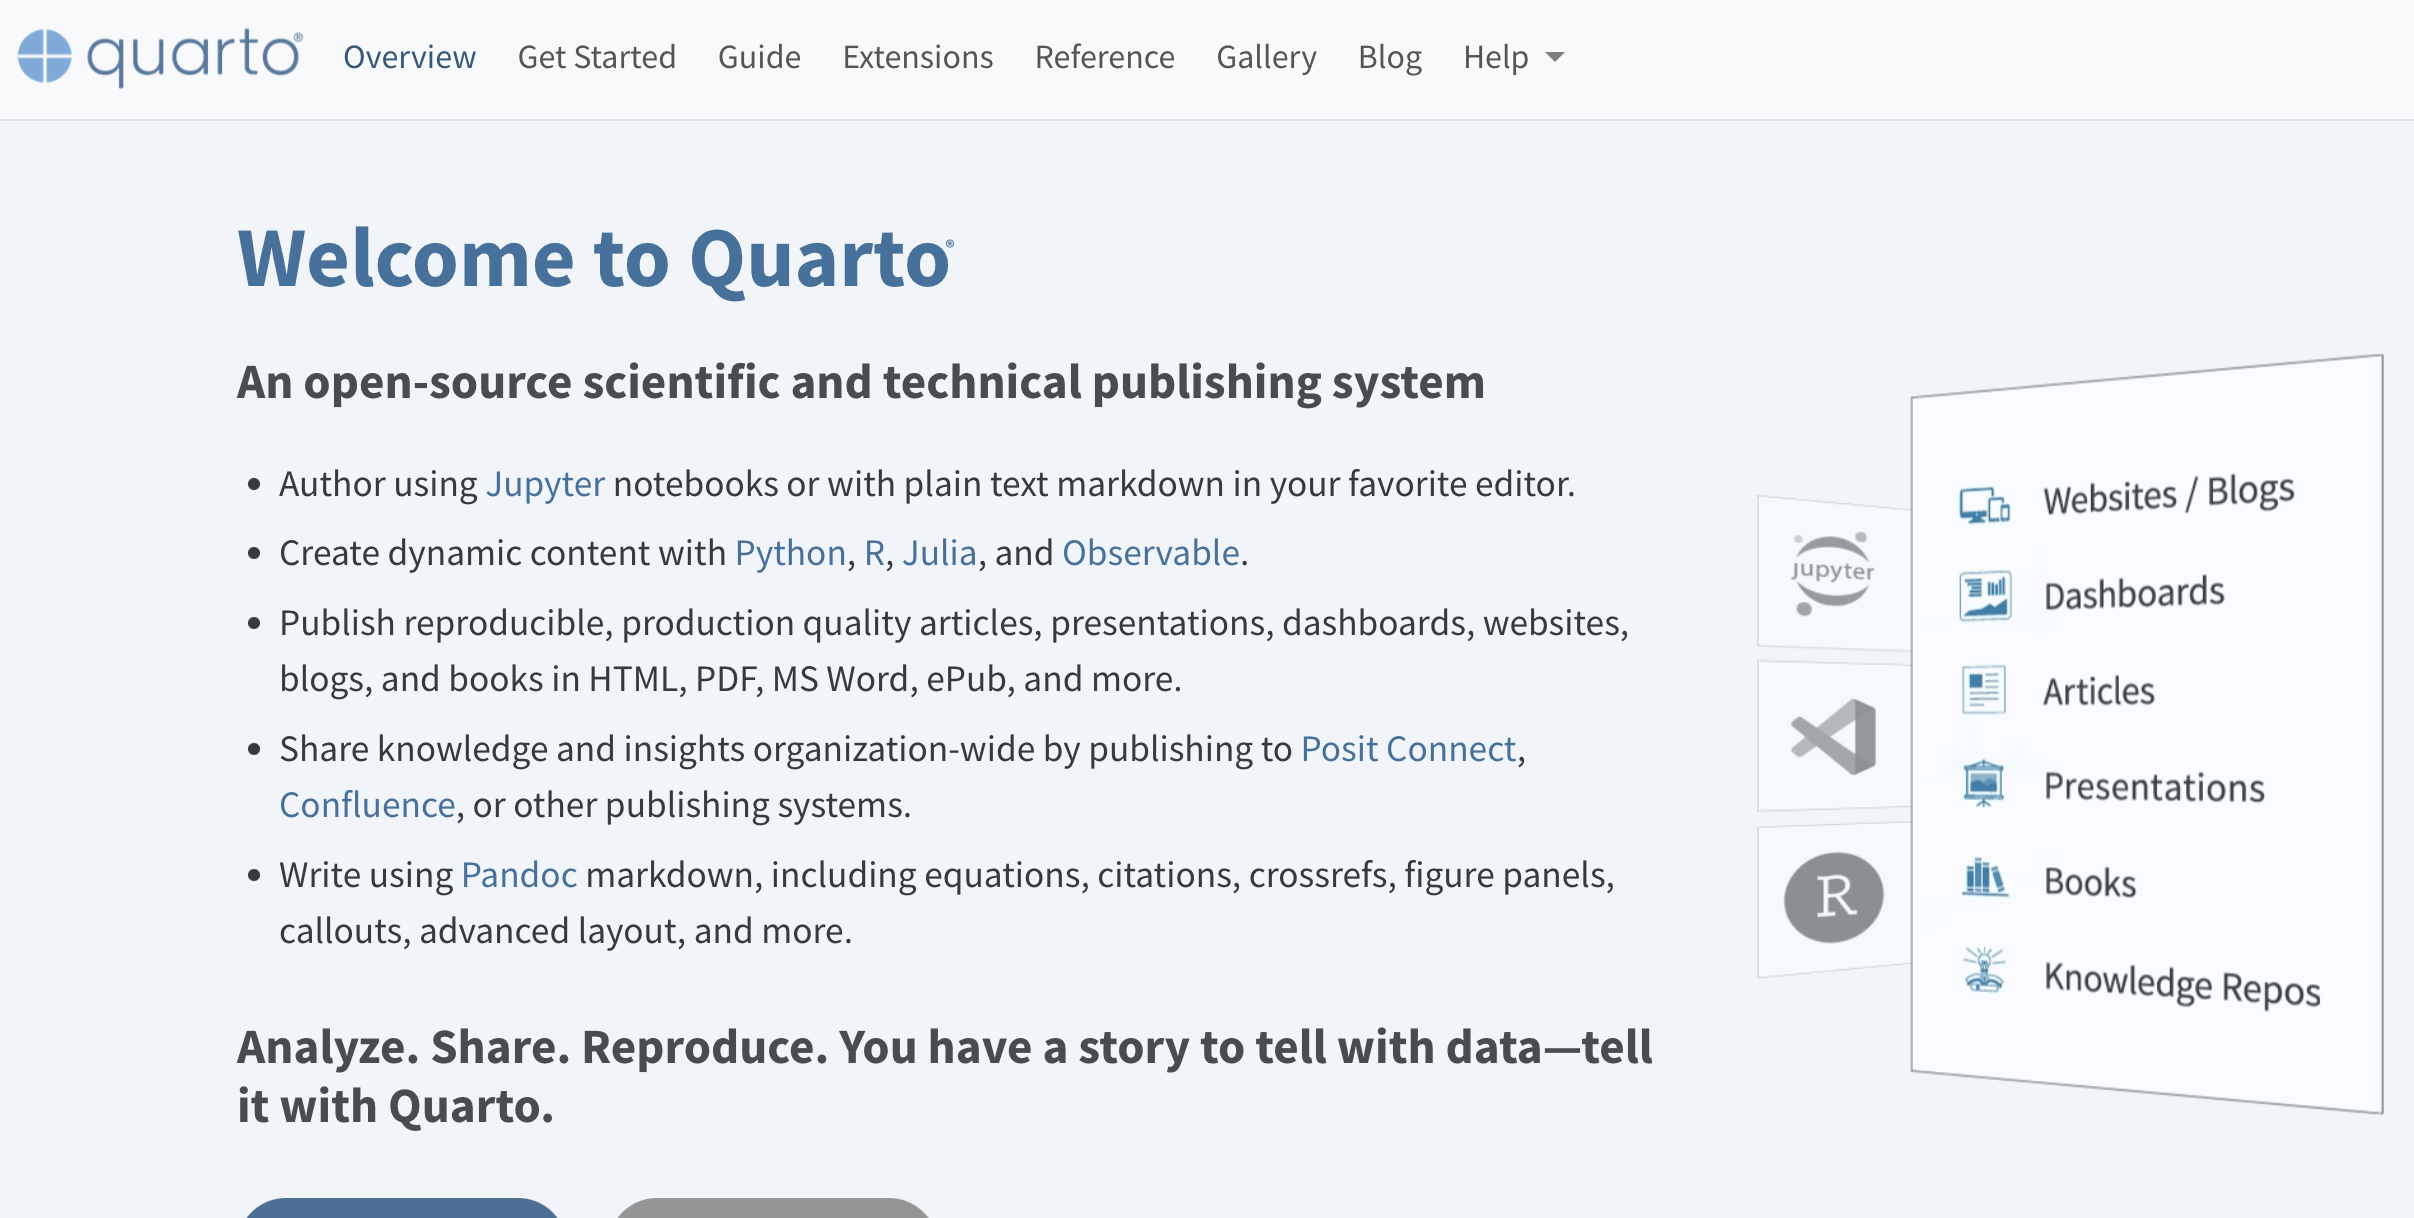The width and height of the screenshot is (2414, 1218).
Task: Go to the Extensions page
Action: (x=917, y=57)
